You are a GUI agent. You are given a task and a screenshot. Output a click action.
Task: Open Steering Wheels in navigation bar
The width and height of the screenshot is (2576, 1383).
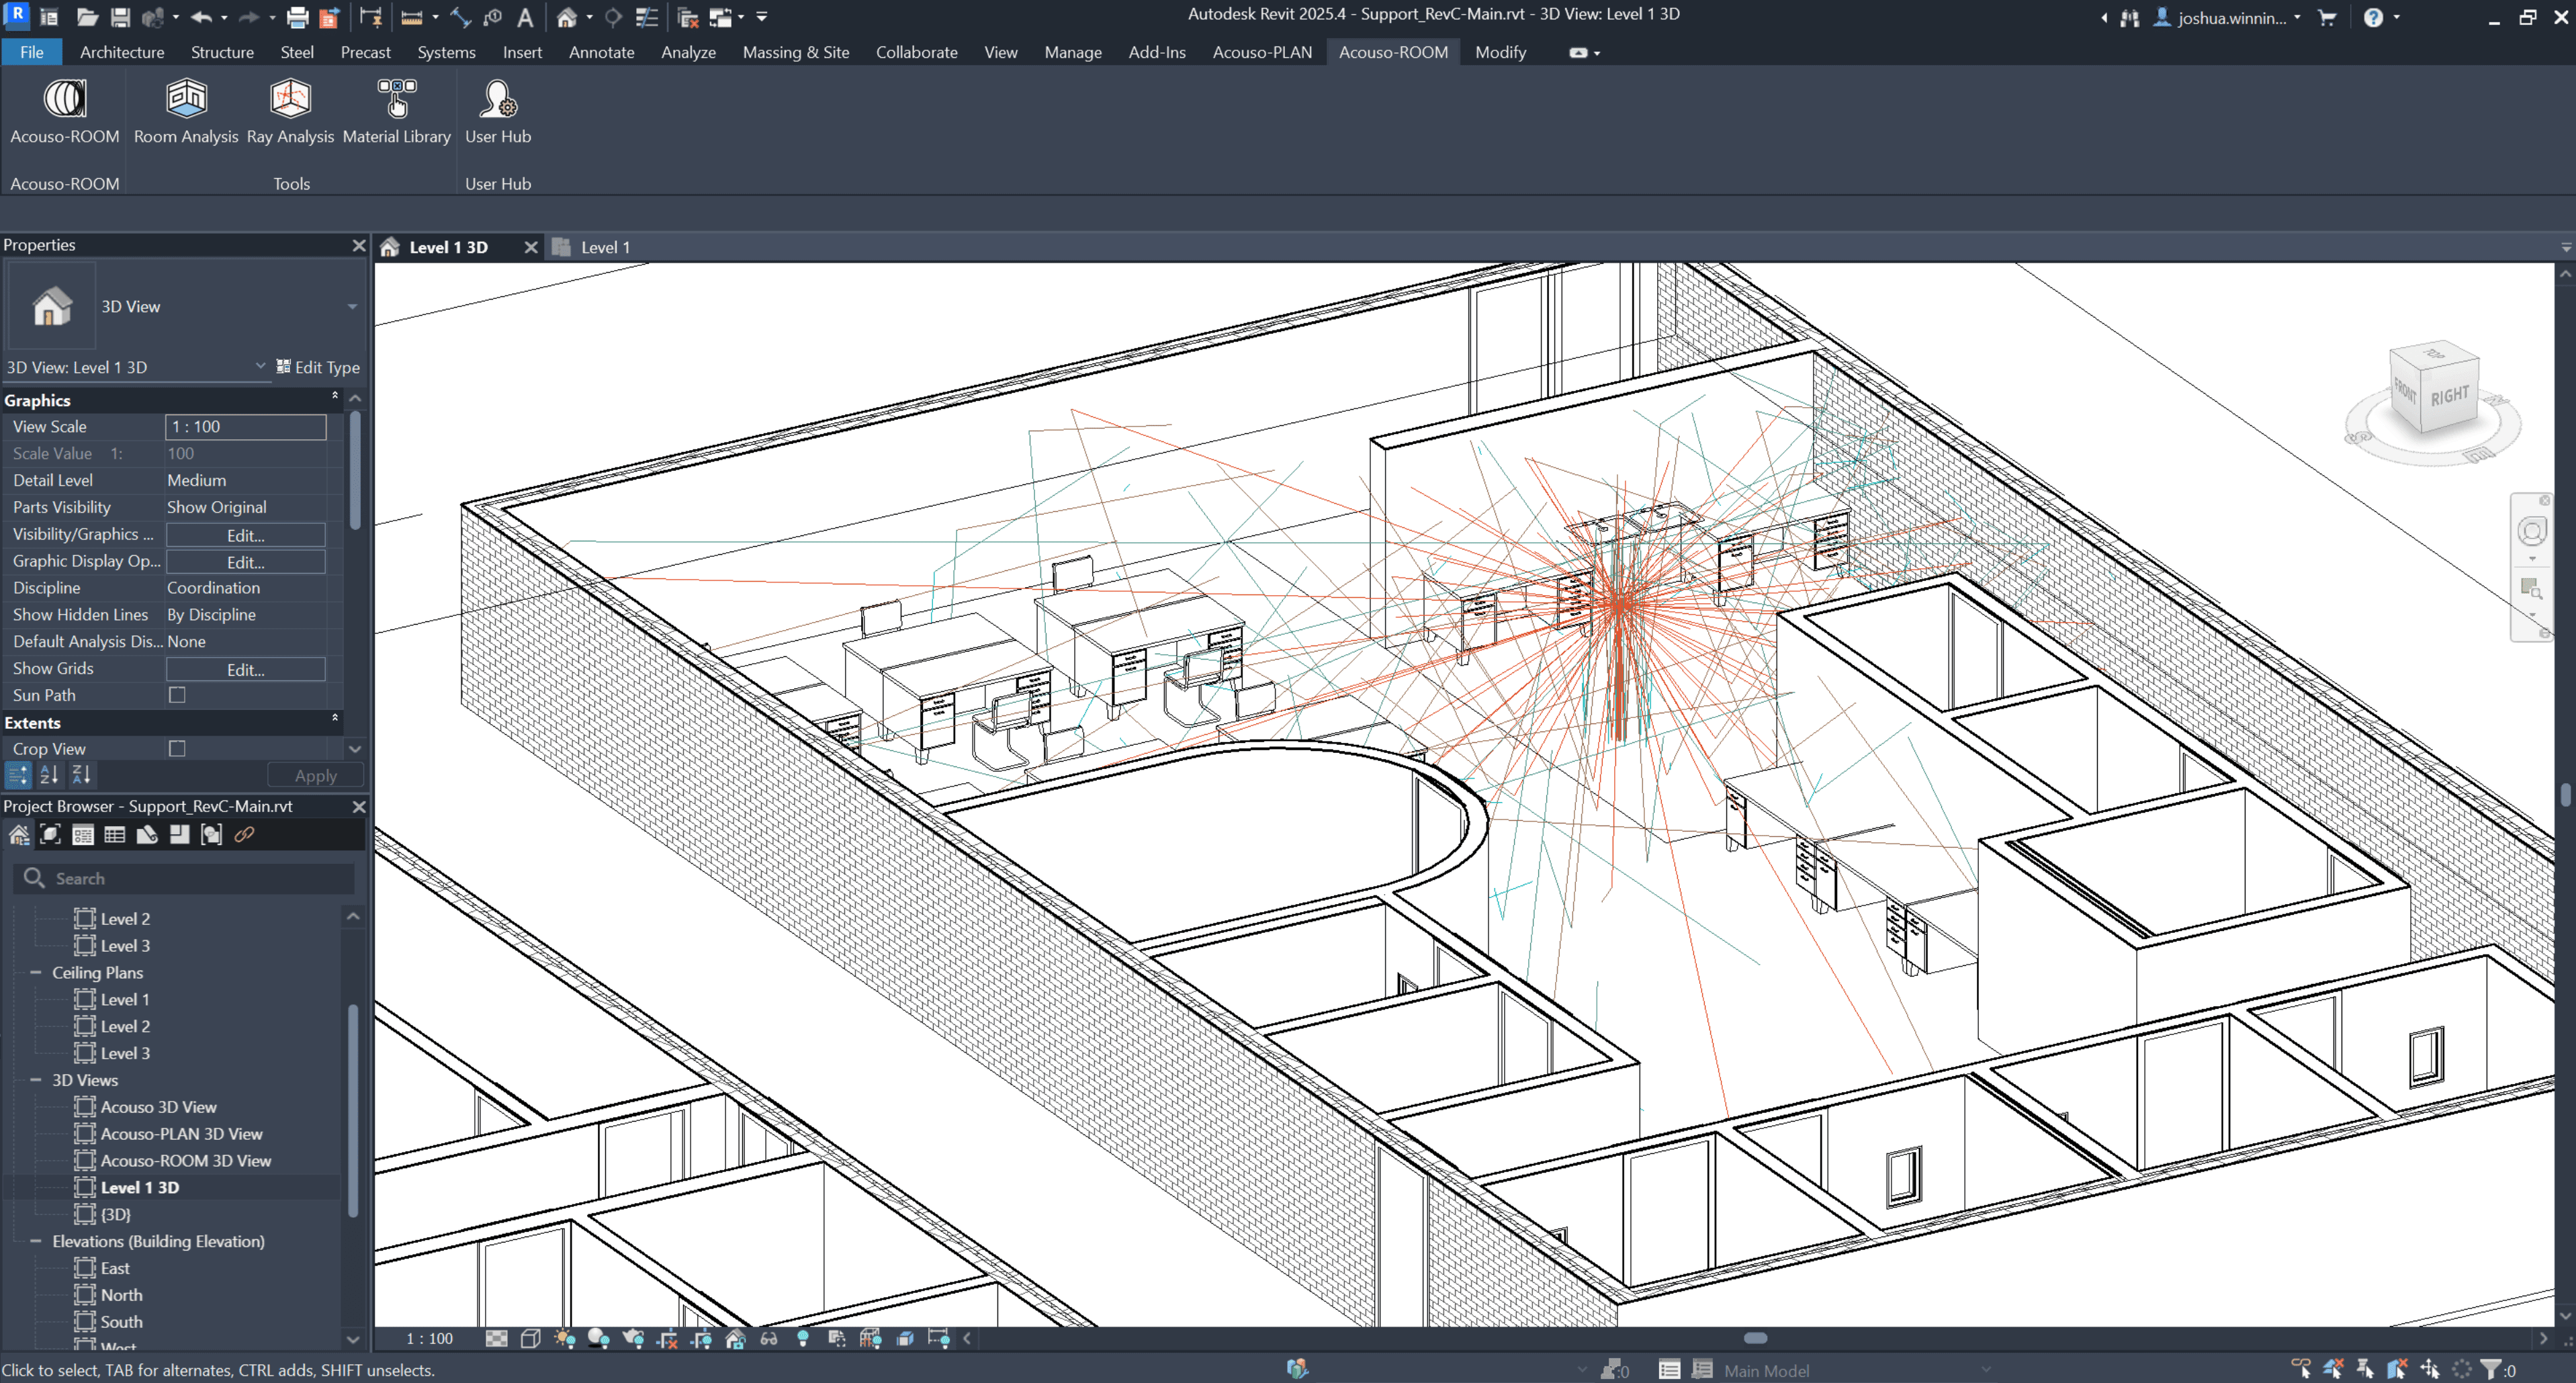tap(2532, 531)
